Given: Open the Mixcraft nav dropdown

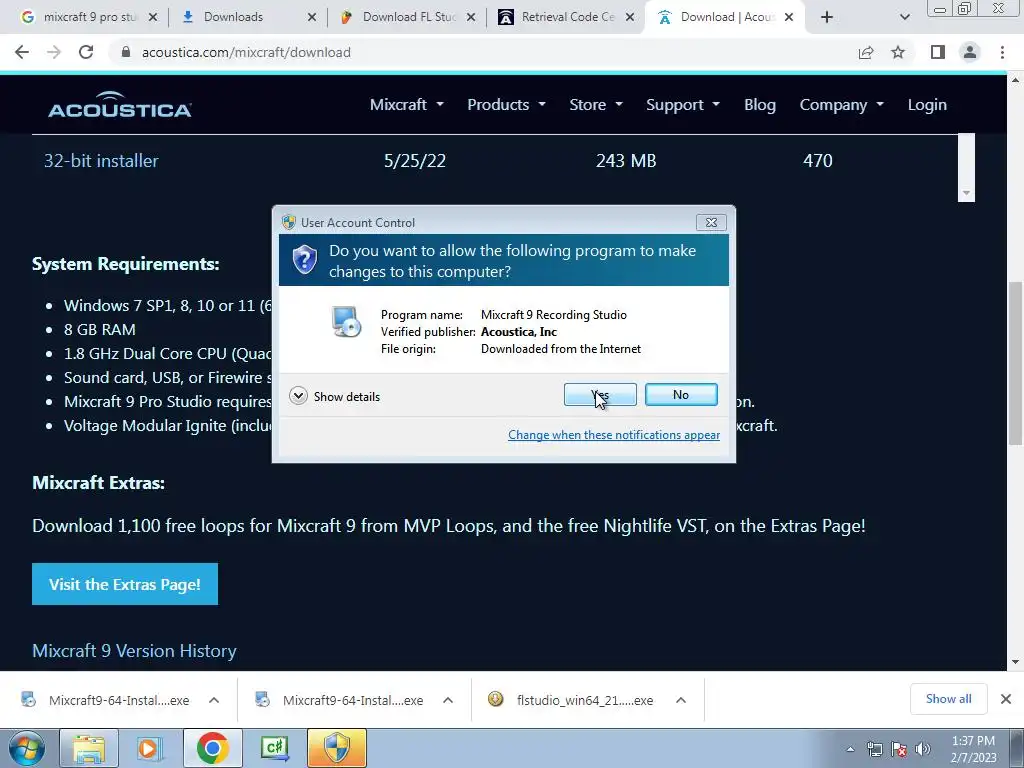Looking at the screenshot, I should click(406, 104).
